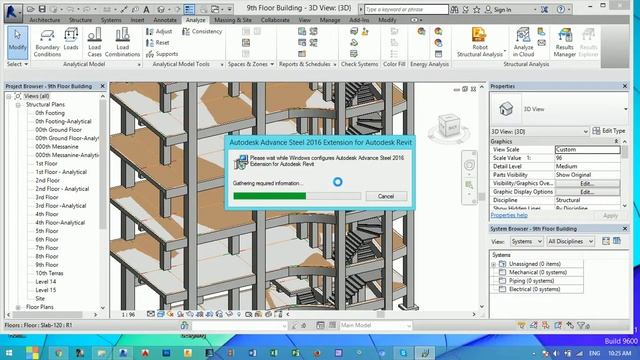Select the 9th Floor structural plan
Image resolution: width=640 pixels, height=360 pixels.
point(47,264)
